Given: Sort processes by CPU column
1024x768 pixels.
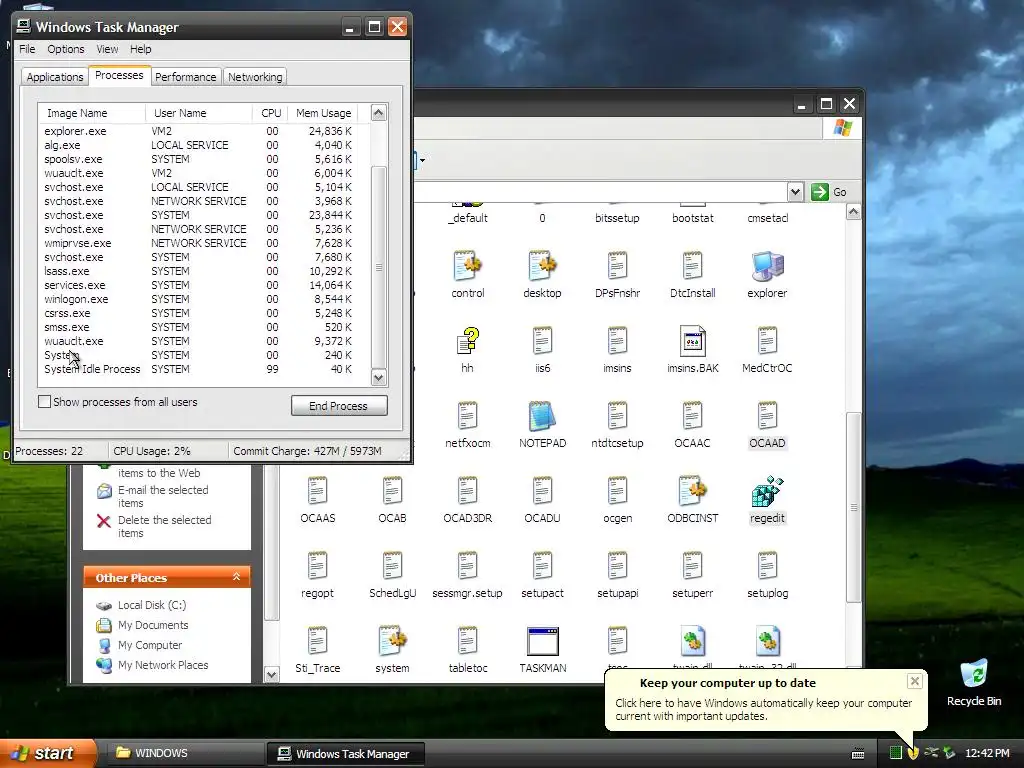Looking at the screenshot, I should (270, 113).
